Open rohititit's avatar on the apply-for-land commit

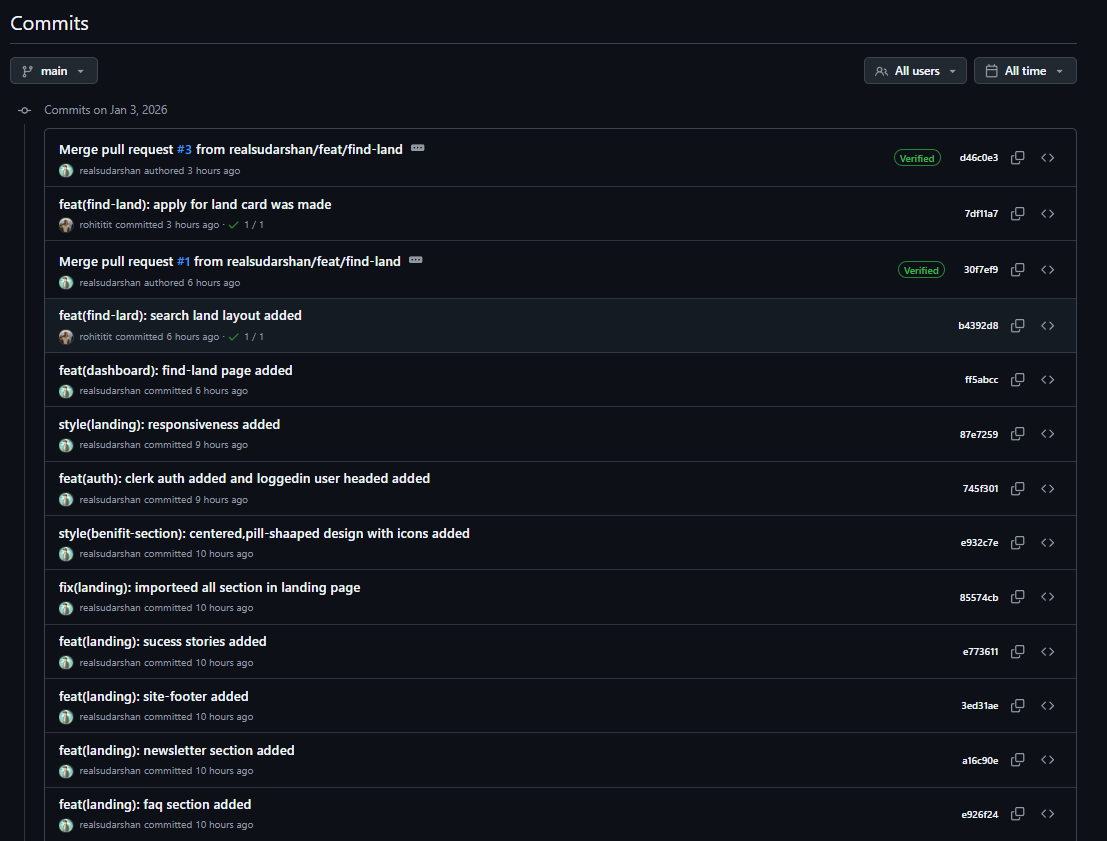65,224
